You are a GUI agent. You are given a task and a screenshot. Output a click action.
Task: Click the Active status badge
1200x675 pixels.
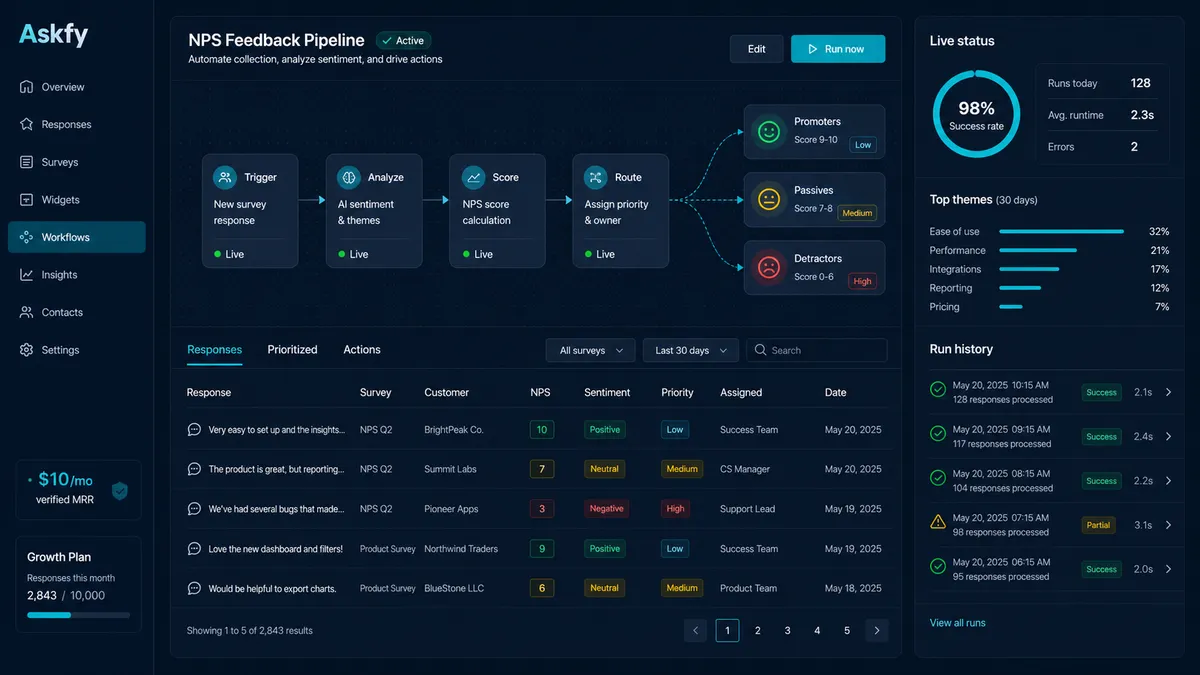pos(403,41)
